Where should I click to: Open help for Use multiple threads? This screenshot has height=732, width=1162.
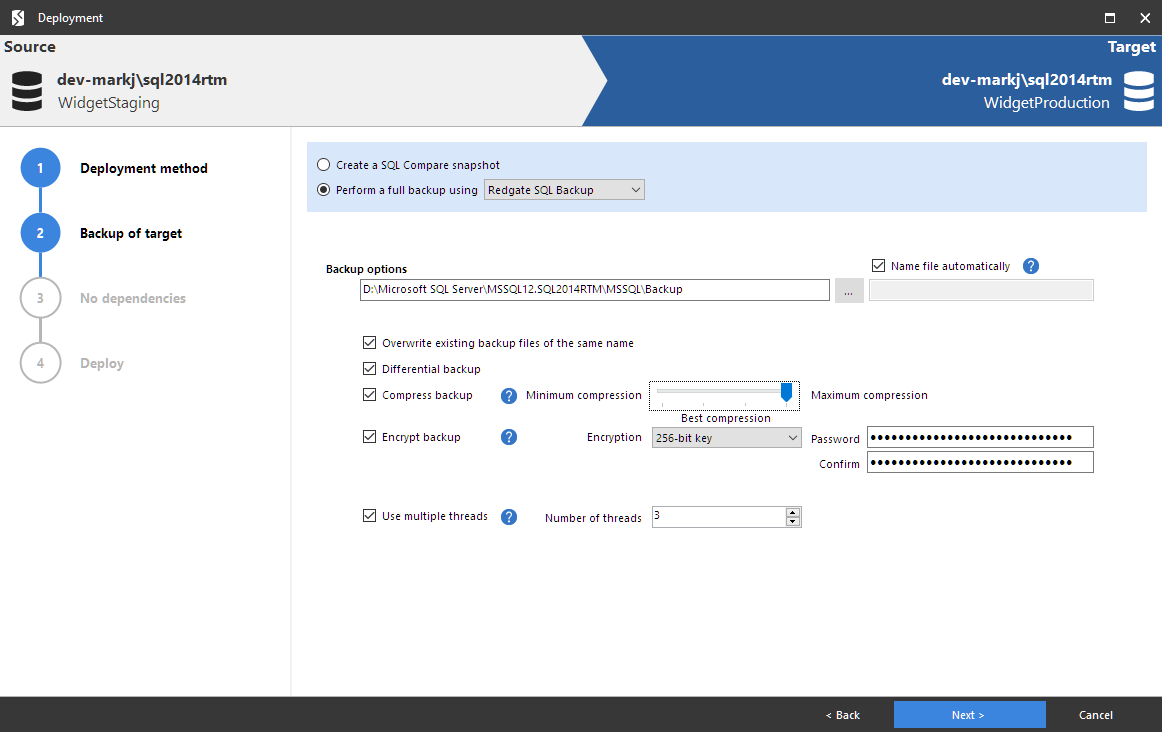click(509, 516)
